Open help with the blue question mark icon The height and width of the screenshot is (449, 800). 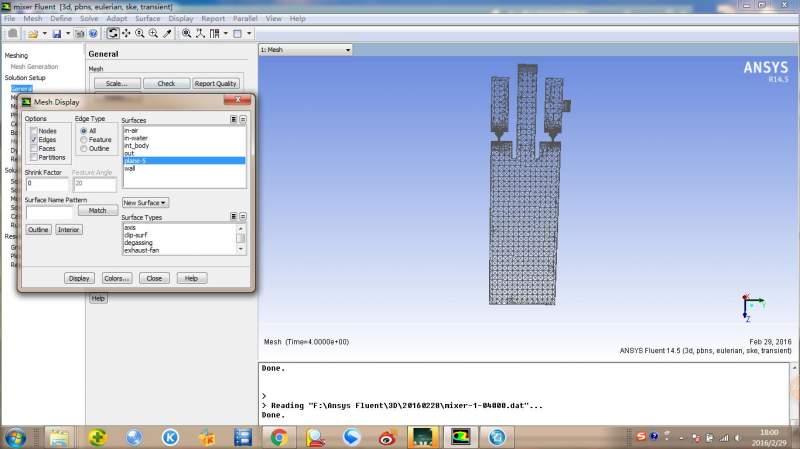click(93, 34)
